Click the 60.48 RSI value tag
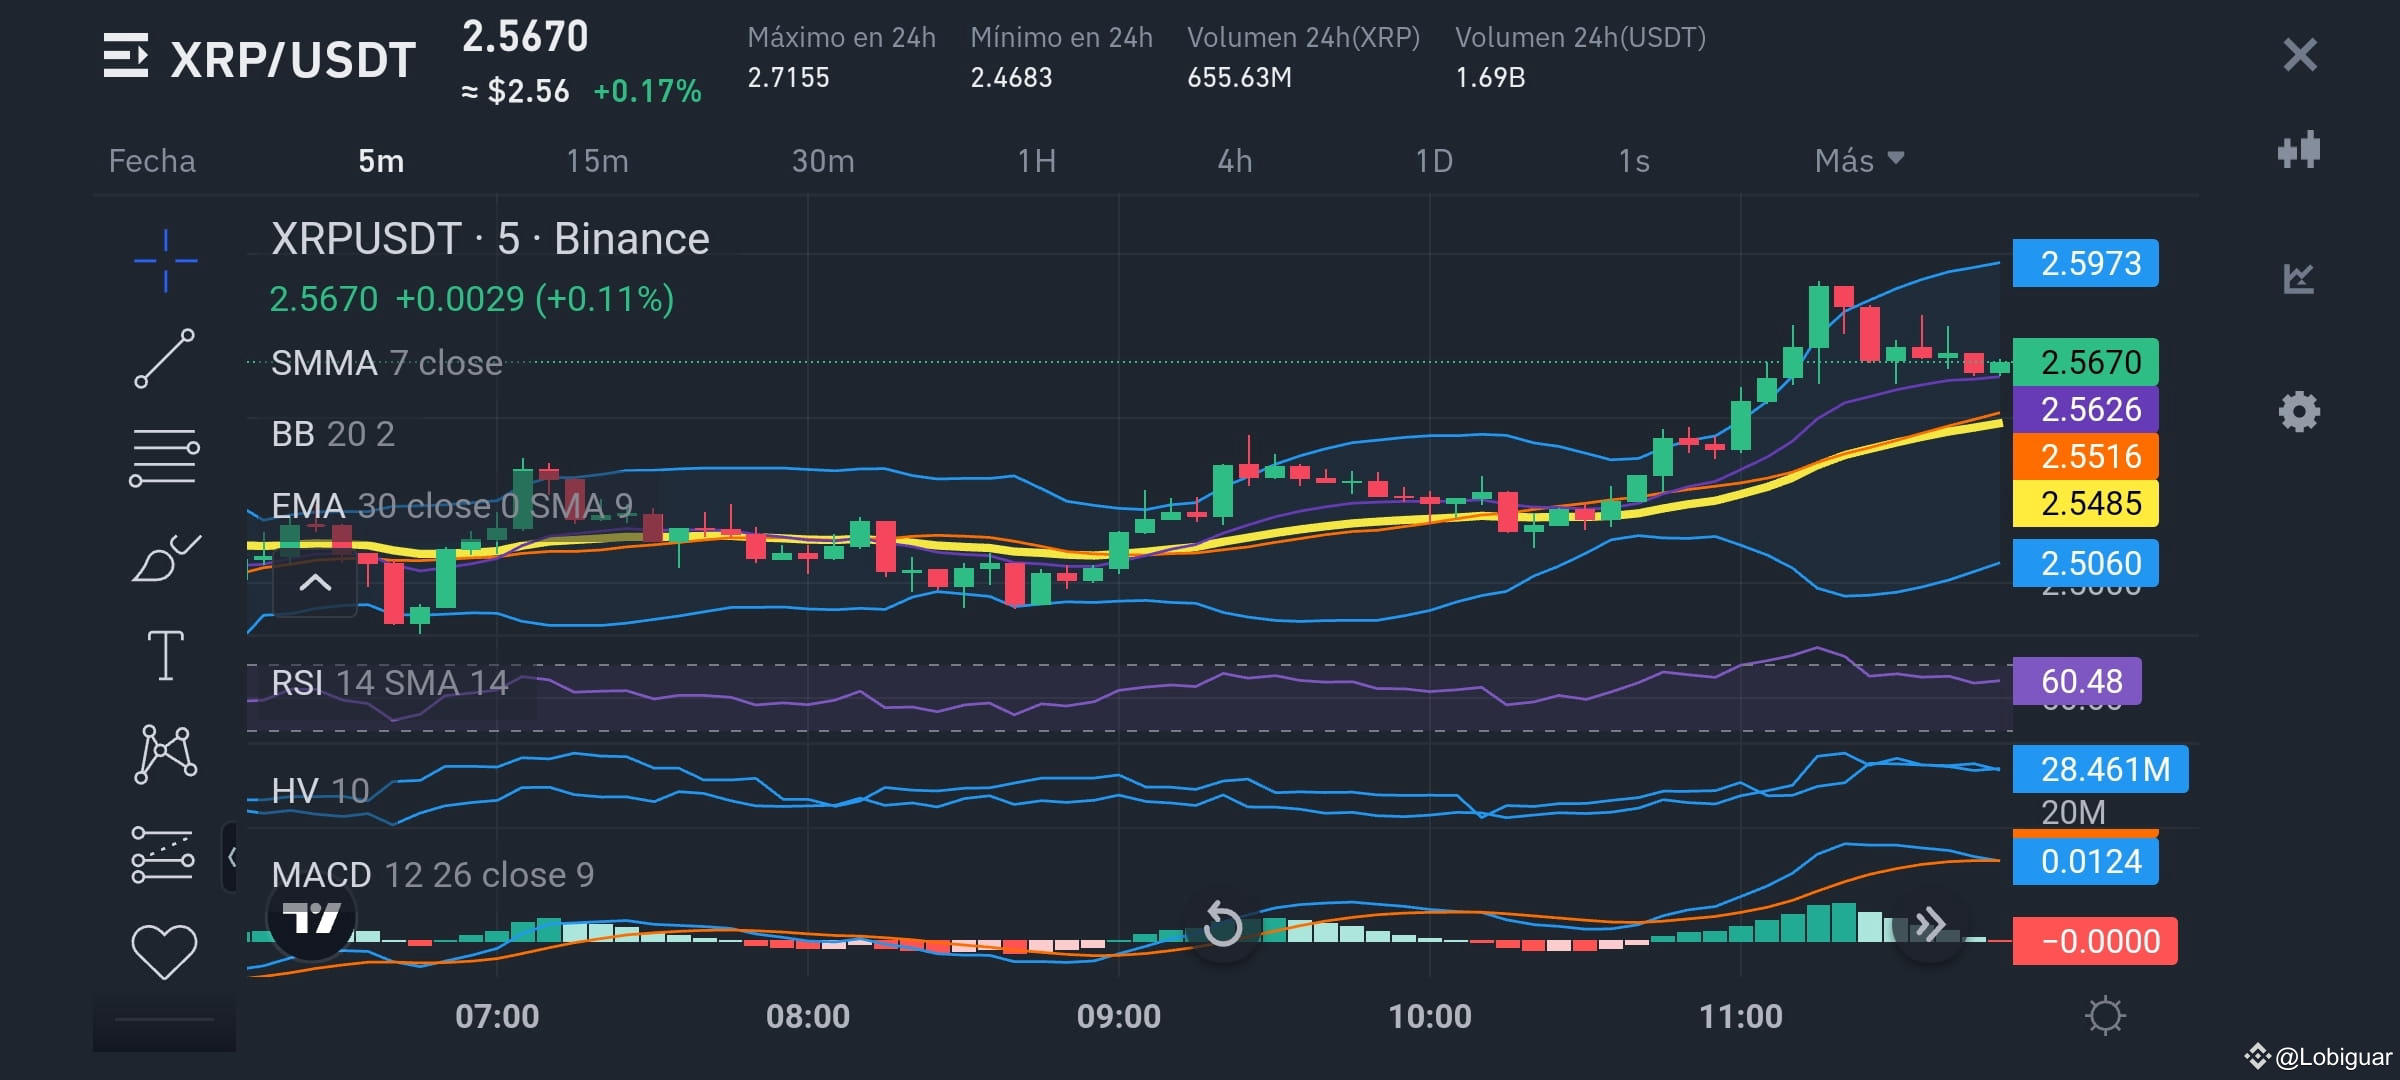The width and height of the screenshot is (2400, 1080). coord(2077,681)
